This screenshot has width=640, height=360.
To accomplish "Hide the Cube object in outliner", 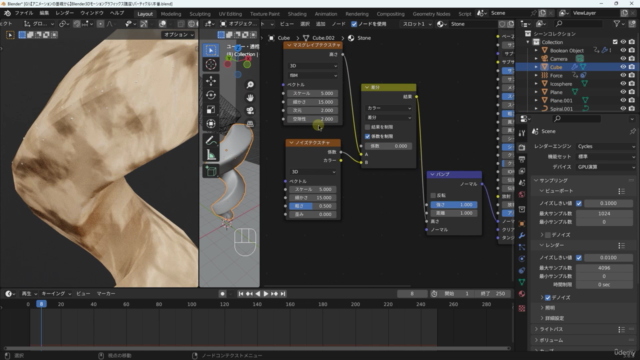I will pos(623,67).
